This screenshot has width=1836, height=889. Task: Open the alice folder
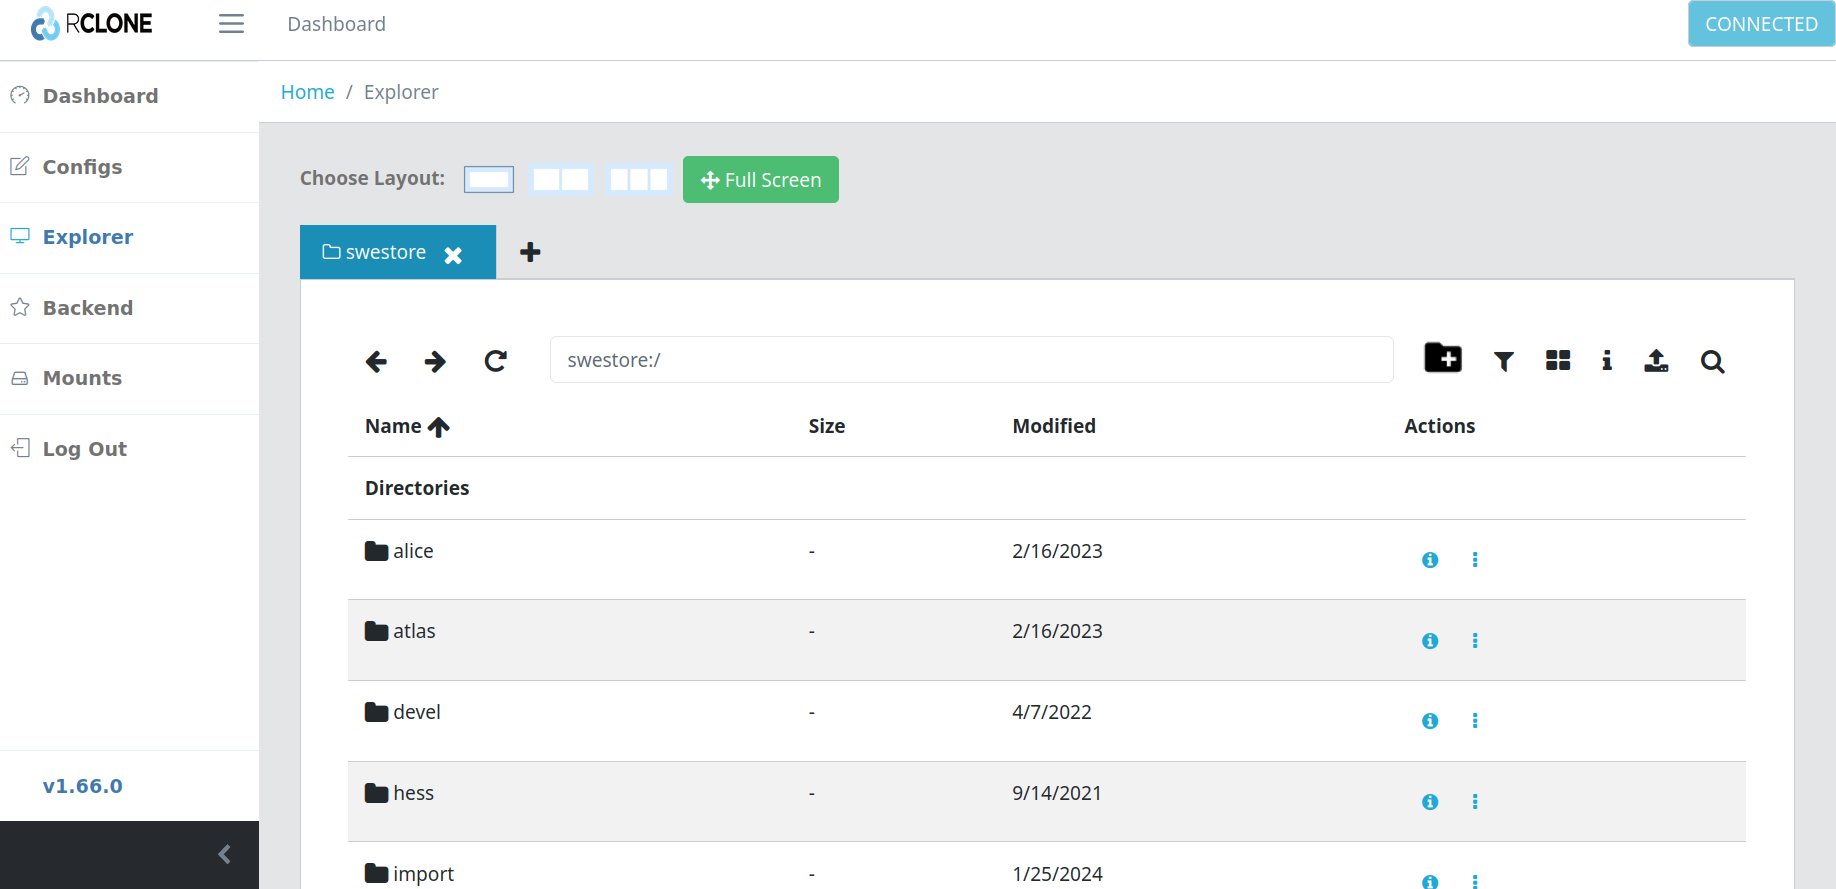pyautogui.click(x=399, y=551)
